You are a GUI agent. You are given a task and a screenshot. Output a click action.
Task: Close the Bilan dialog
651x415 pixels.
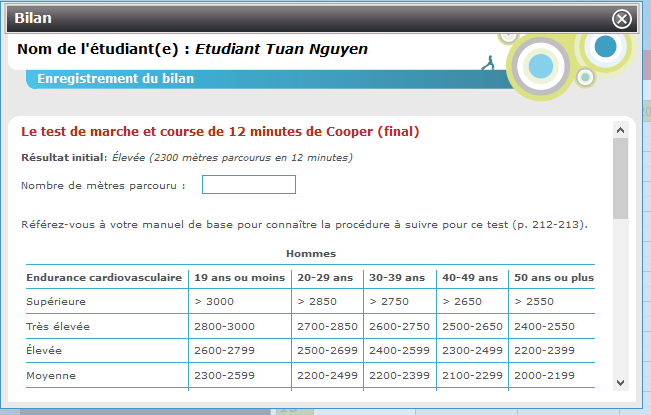622,18
